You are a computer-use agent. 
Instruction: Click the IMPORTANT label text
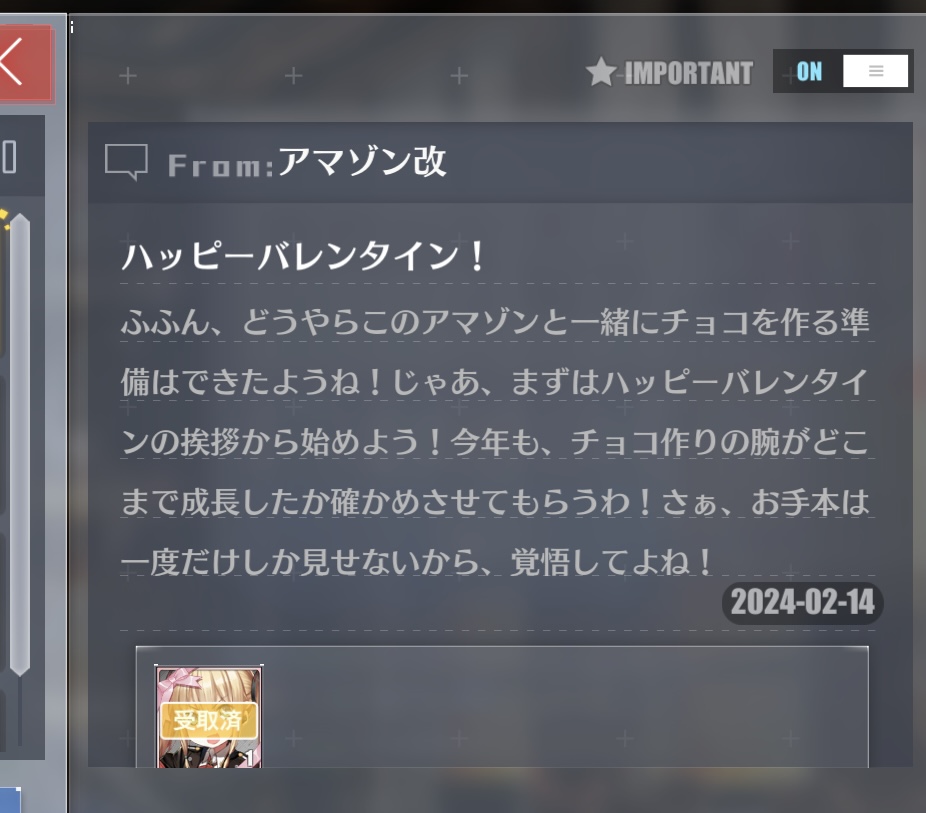[x=689, y=73]
